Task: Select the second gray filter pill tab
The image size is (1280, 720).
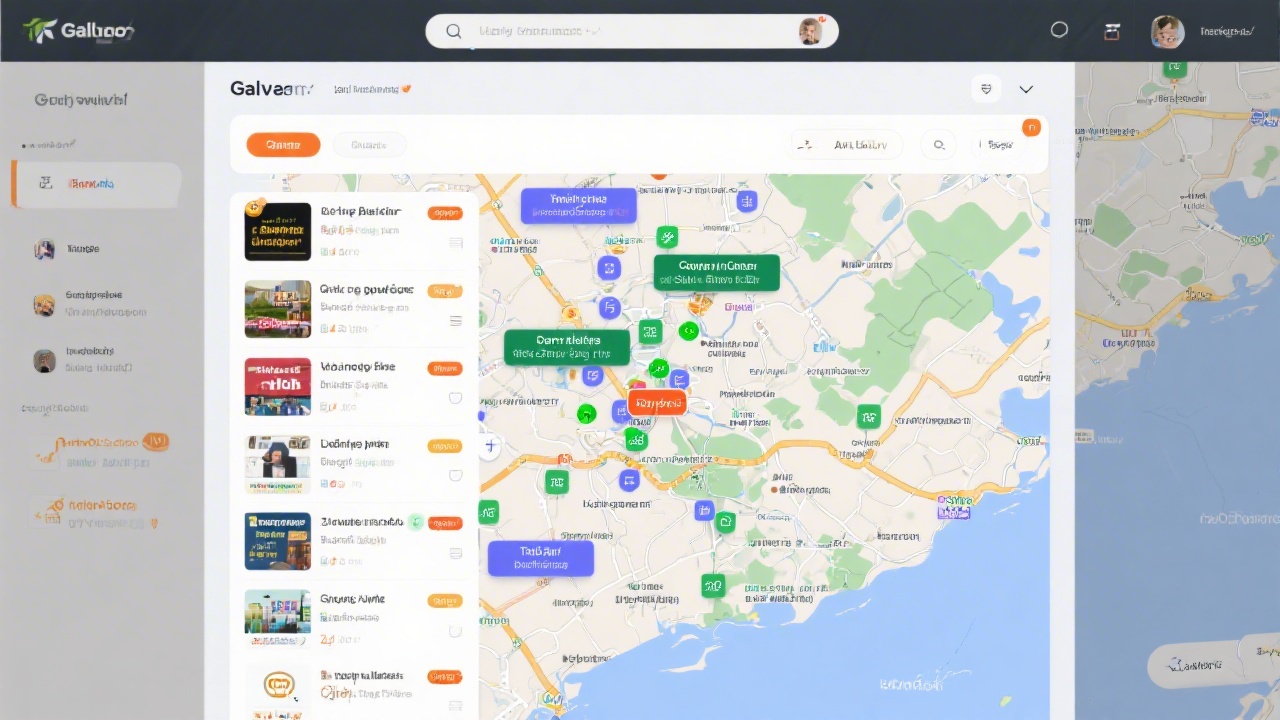Action: (x=369, y=144)
